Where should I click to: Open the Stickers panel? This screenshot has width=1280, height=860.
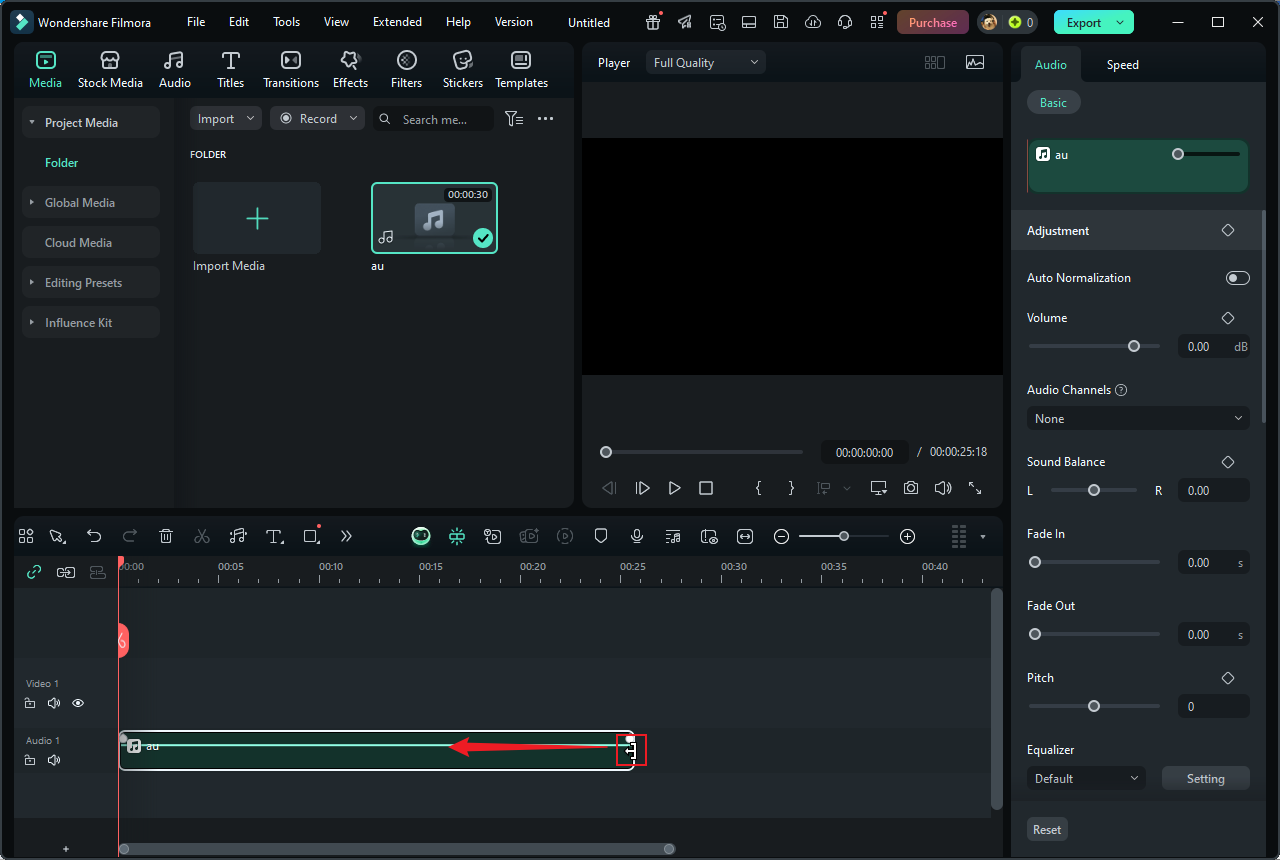pyautogui.click(x=462, y=70)
